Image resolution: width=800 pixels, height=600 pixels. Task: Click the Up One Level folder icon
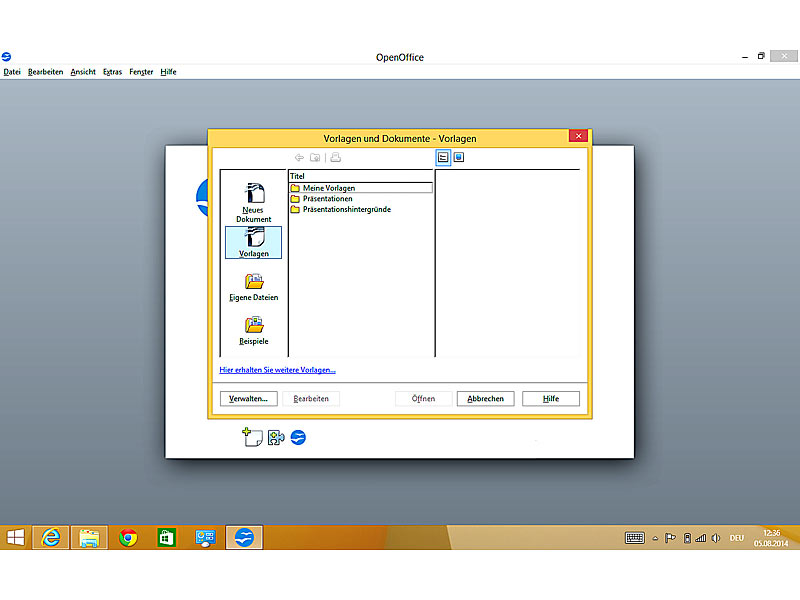point(315,158)
